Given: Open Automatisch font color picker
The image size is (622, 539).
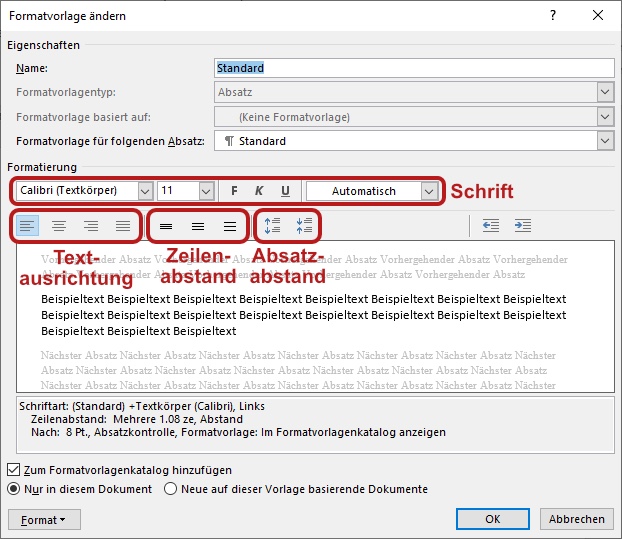Looking at the screenshot, I should click(372, 191).
